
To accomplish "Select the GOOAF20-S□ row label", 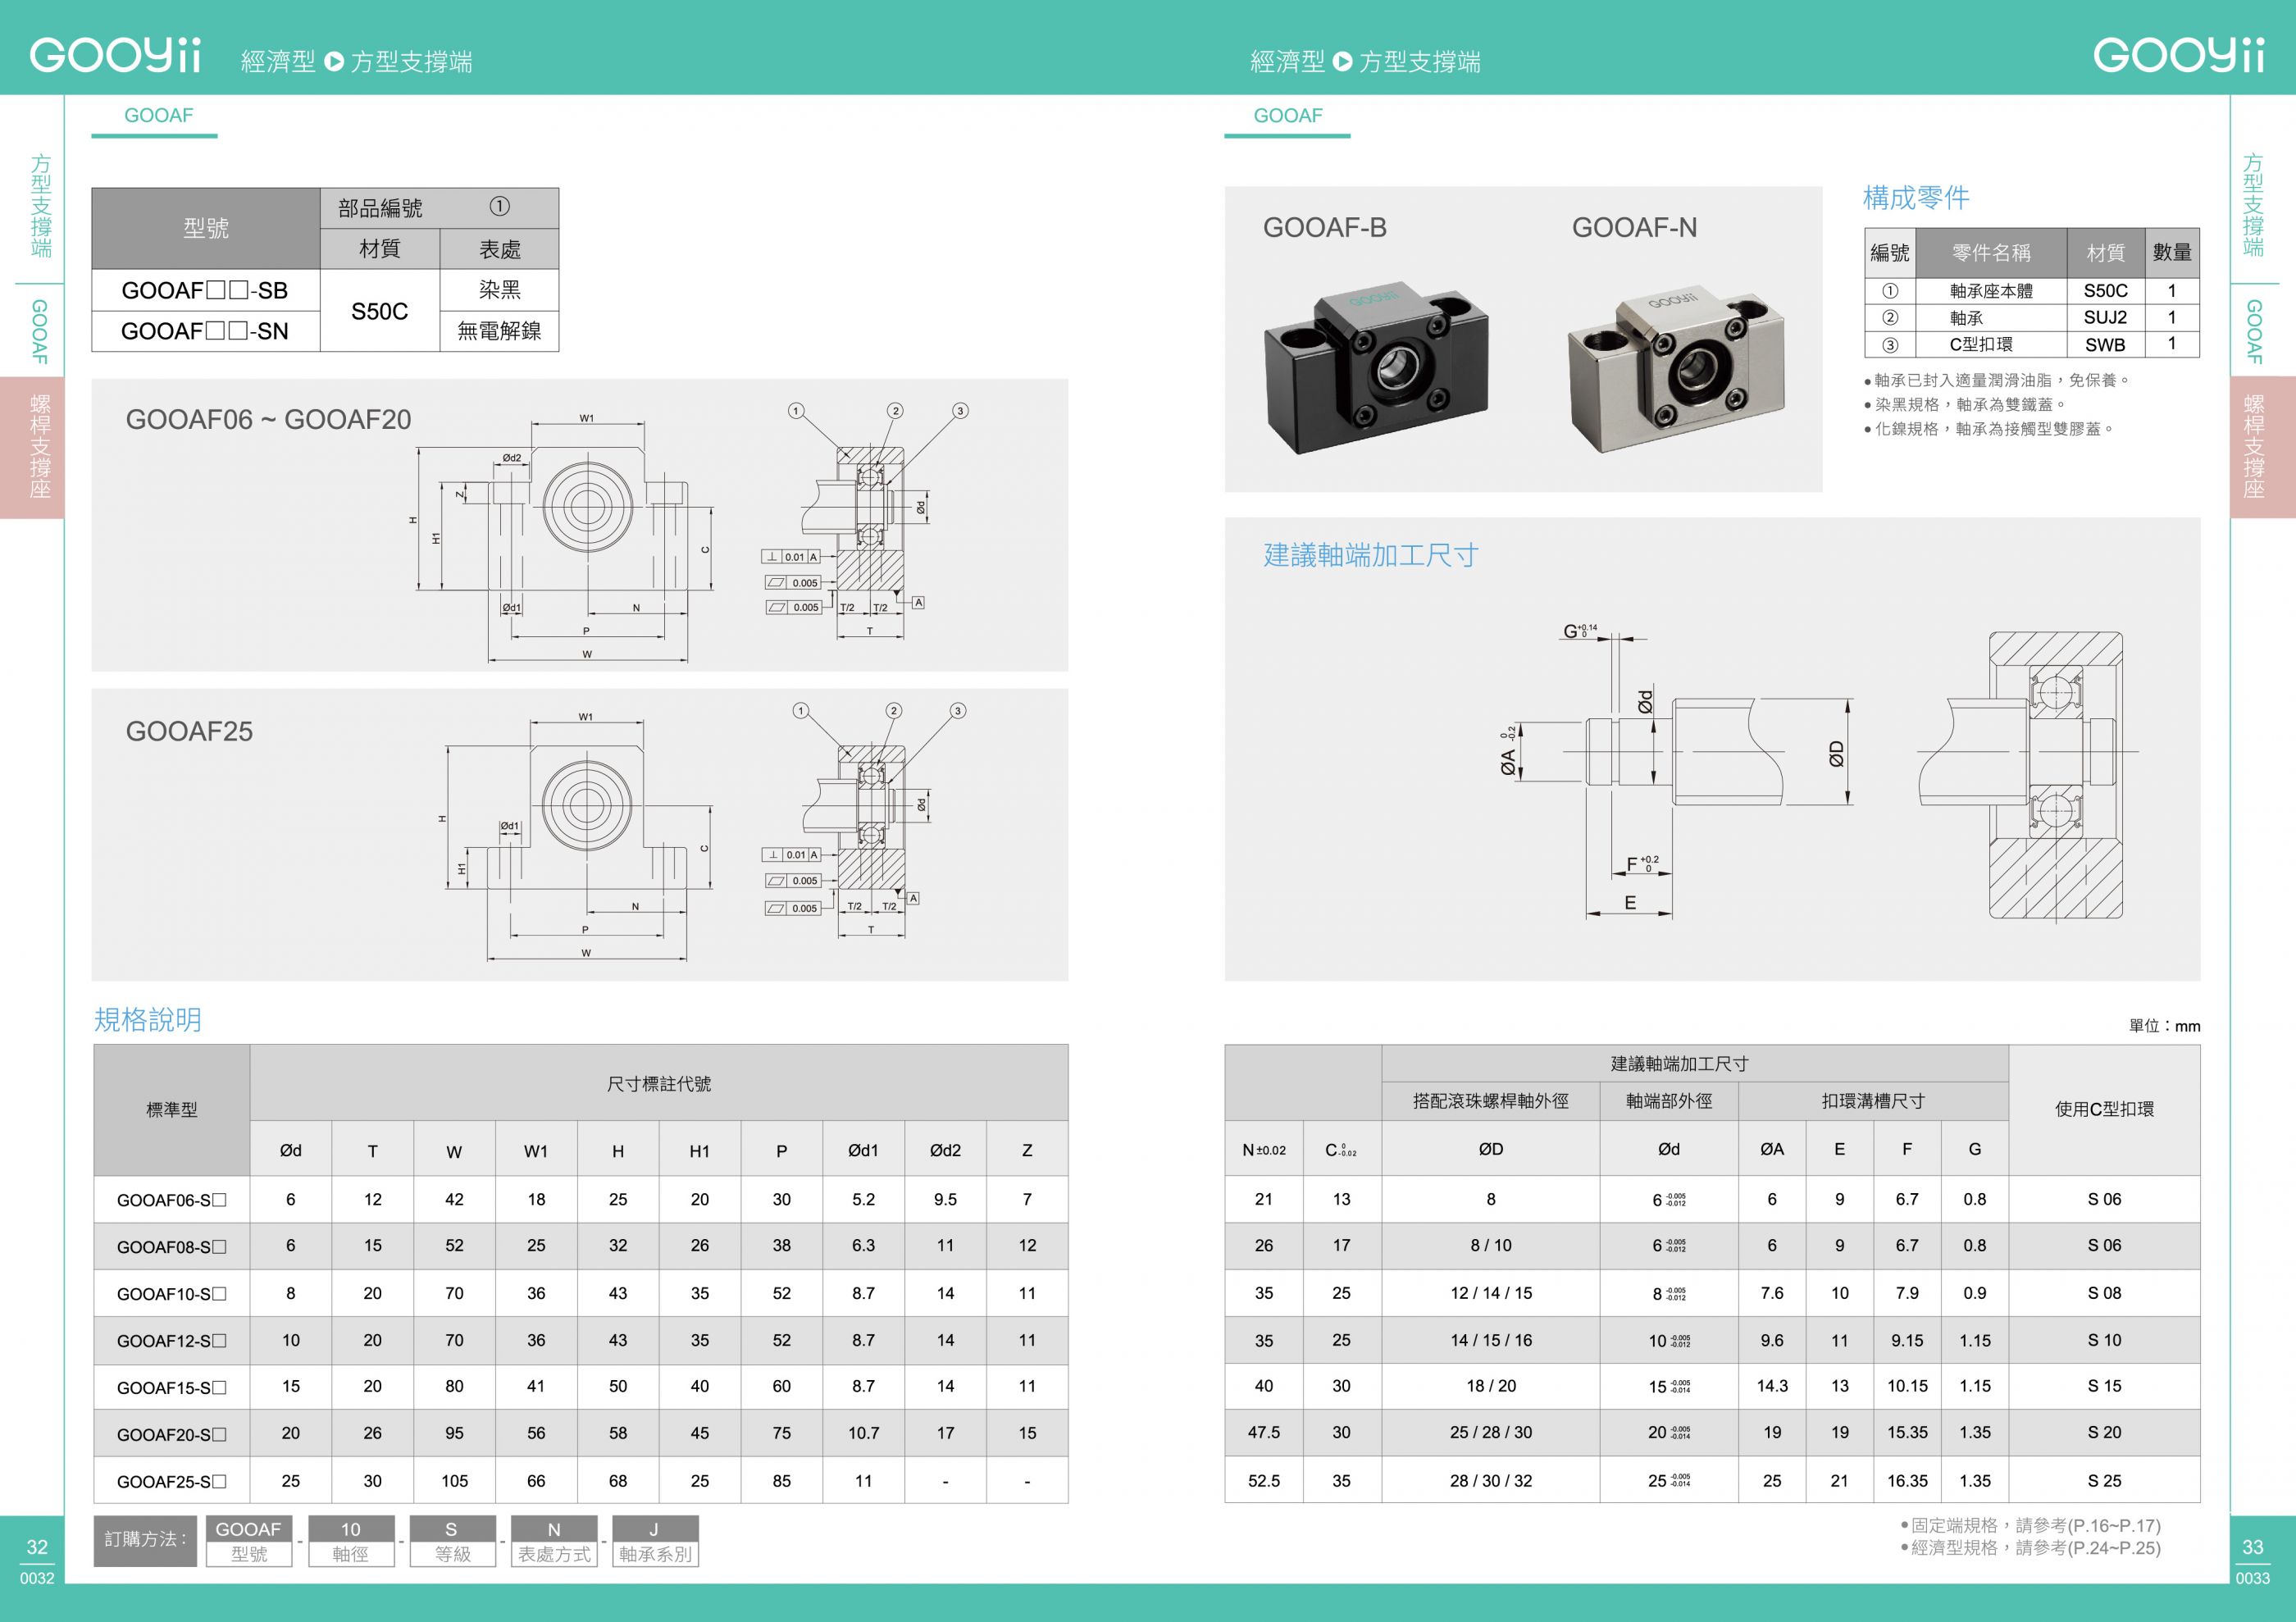I will [x=172, y=1435].
